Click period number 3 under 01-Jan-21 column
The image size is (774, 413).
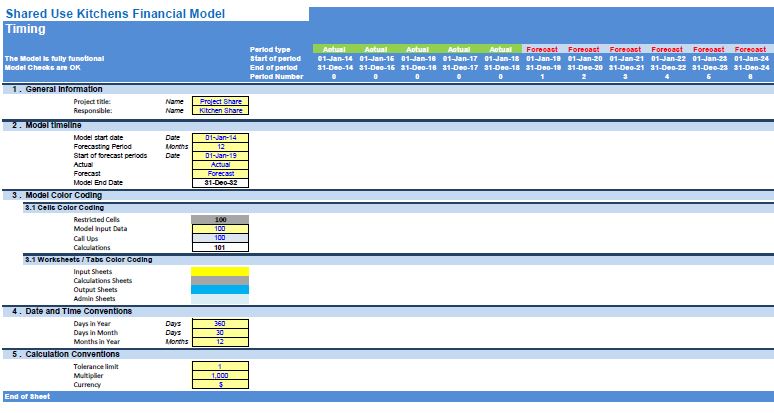625,76
